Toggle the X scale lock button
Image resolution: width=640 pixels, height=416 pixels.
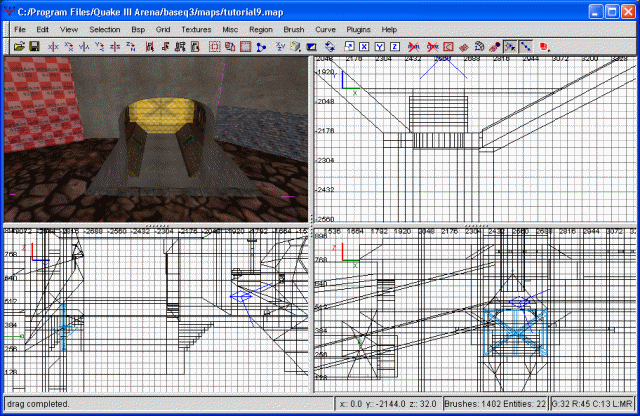pos(364,47)
